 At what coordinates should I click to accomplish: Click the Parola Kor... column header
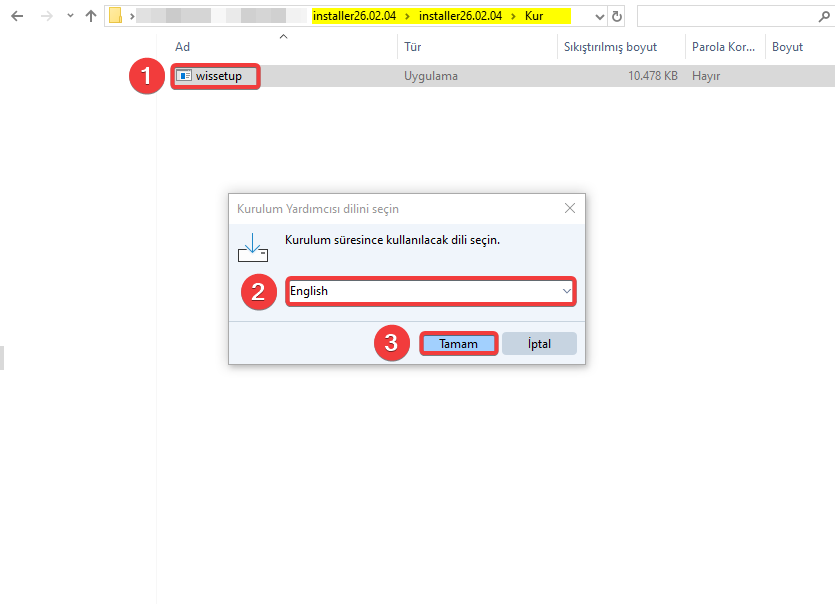click(724, 47)
